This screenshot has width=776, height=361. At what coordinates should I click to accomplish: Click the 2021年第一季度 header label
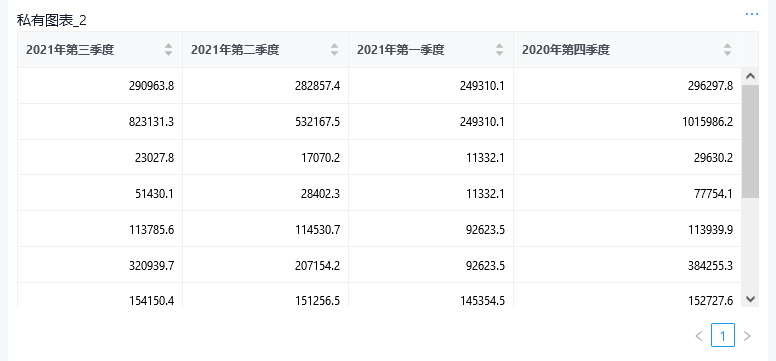[400, 50]
